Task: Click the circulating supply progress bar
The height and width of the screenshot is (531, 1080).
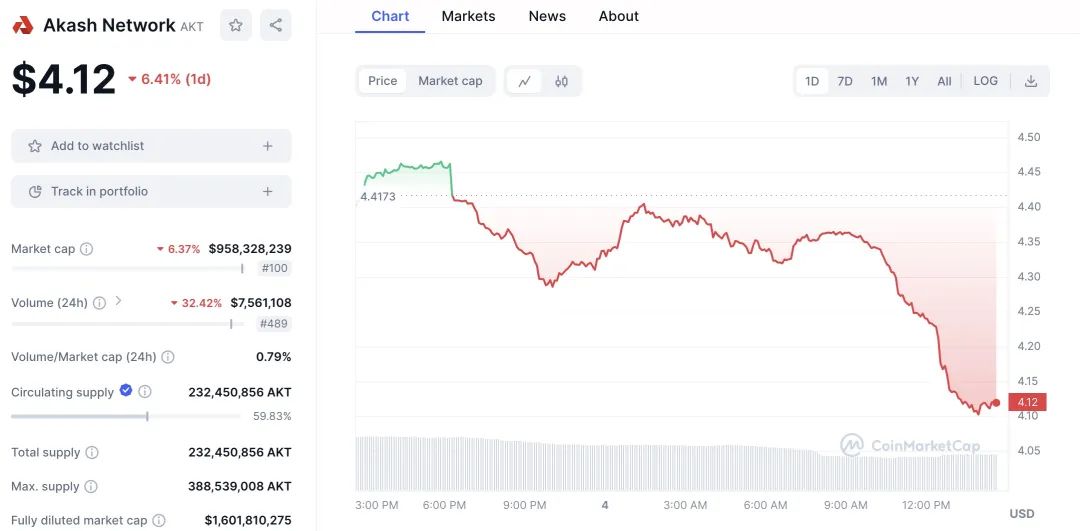Action: tap(125, 416)
